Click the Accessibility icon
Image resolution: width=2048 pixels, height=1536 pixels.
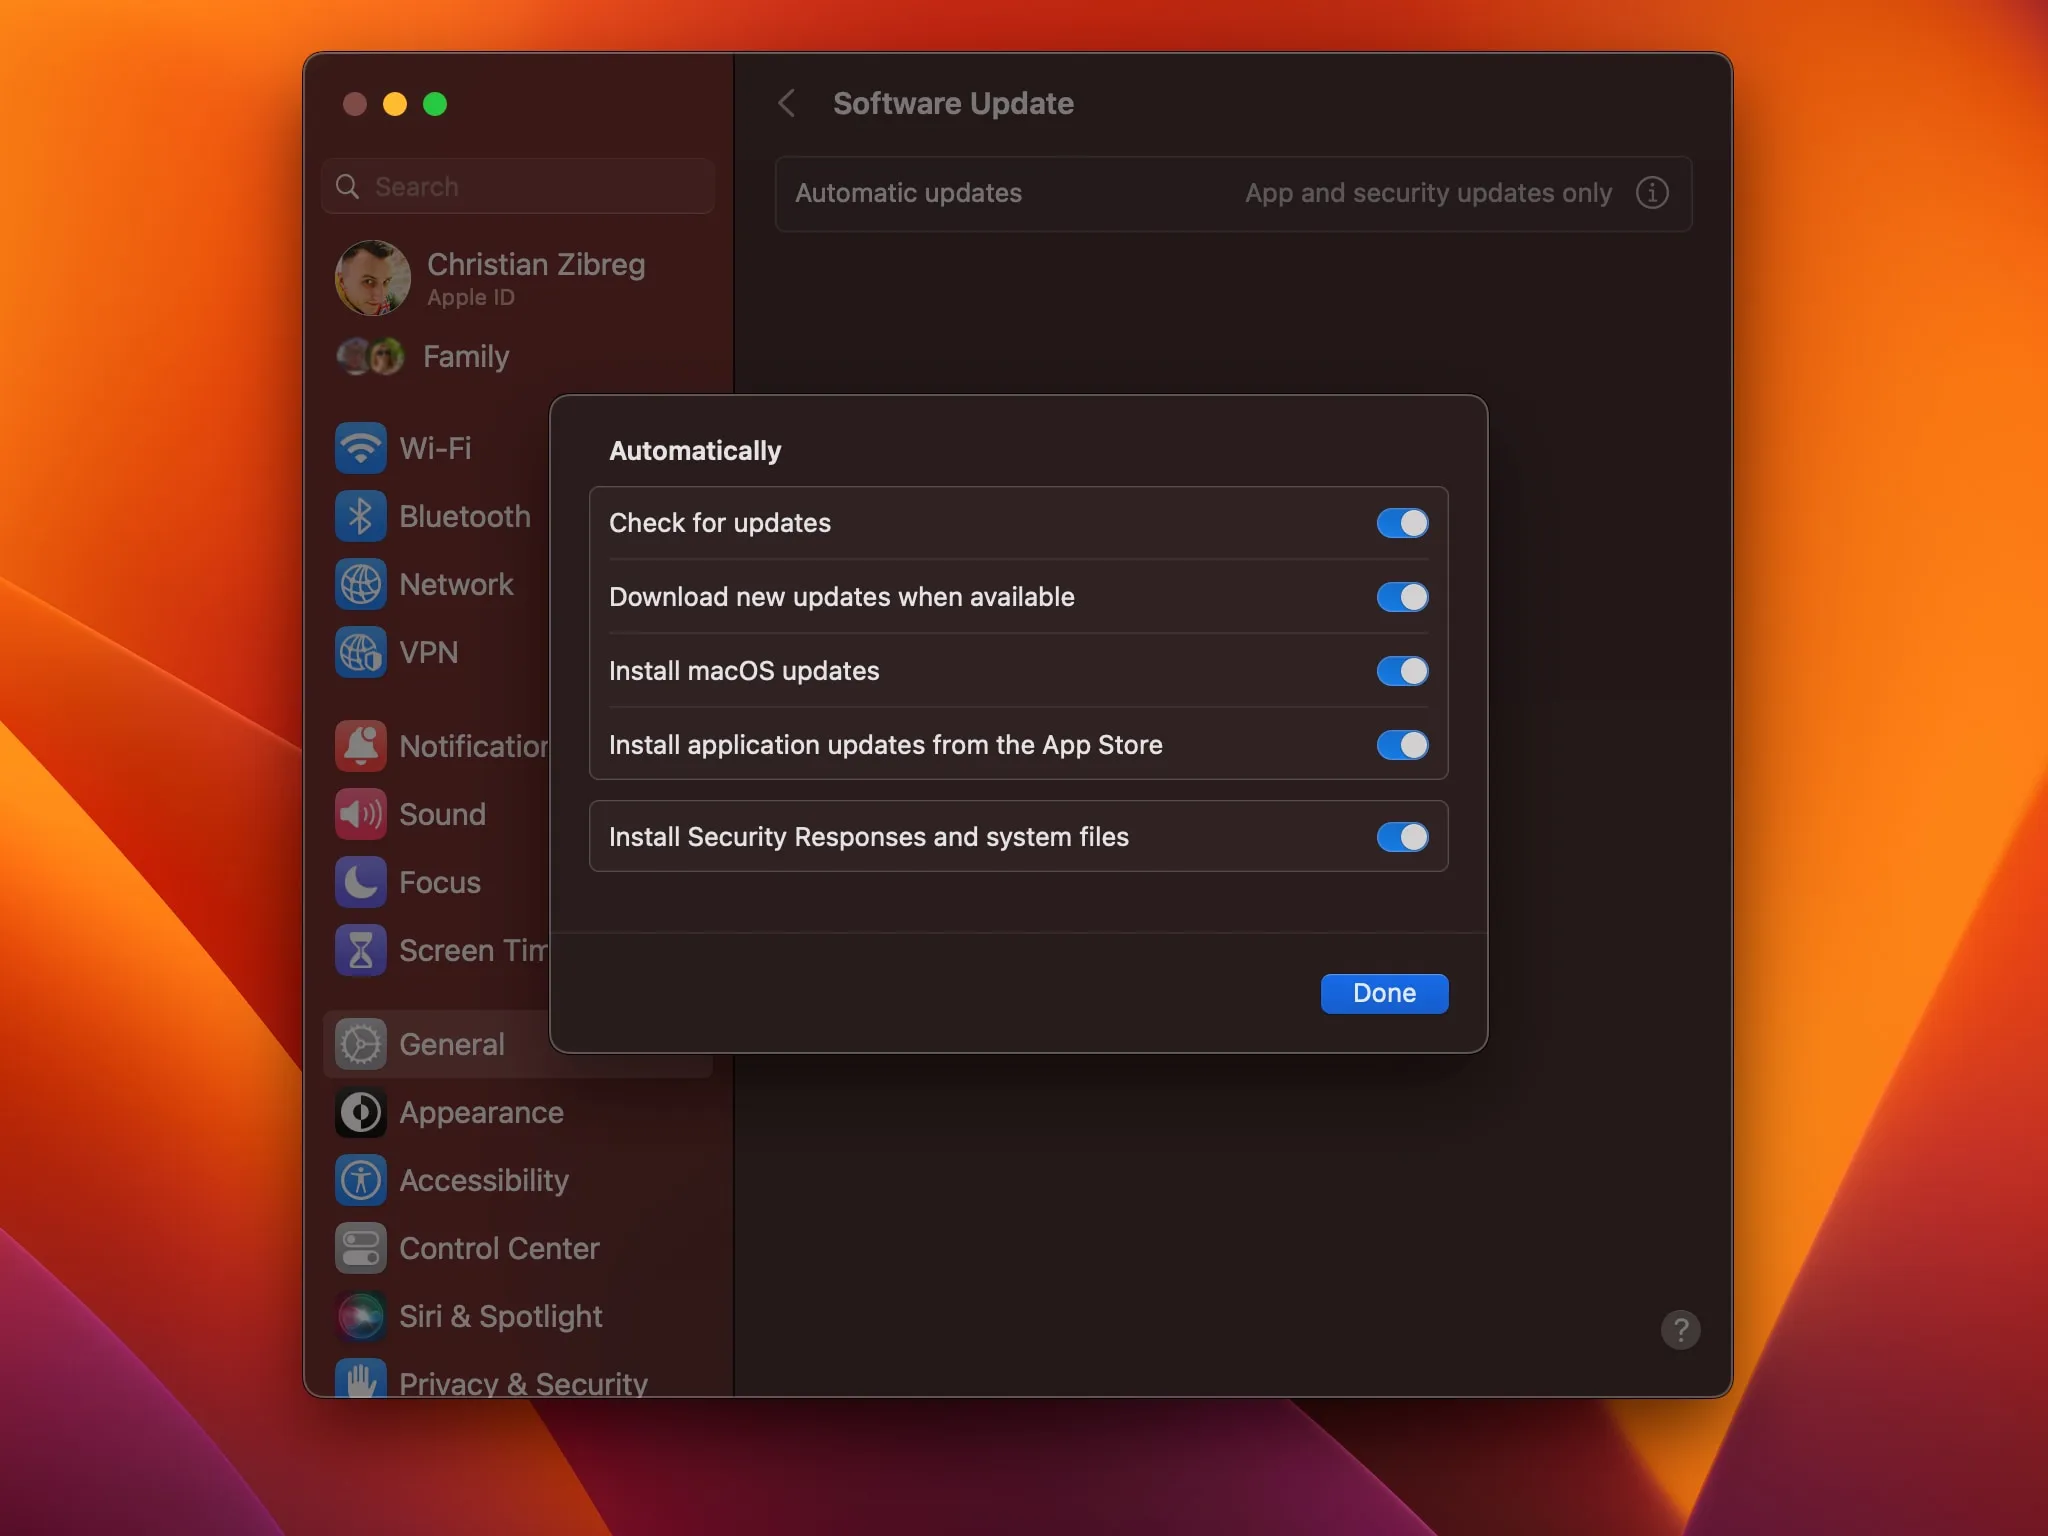[x=360, y=1180]
